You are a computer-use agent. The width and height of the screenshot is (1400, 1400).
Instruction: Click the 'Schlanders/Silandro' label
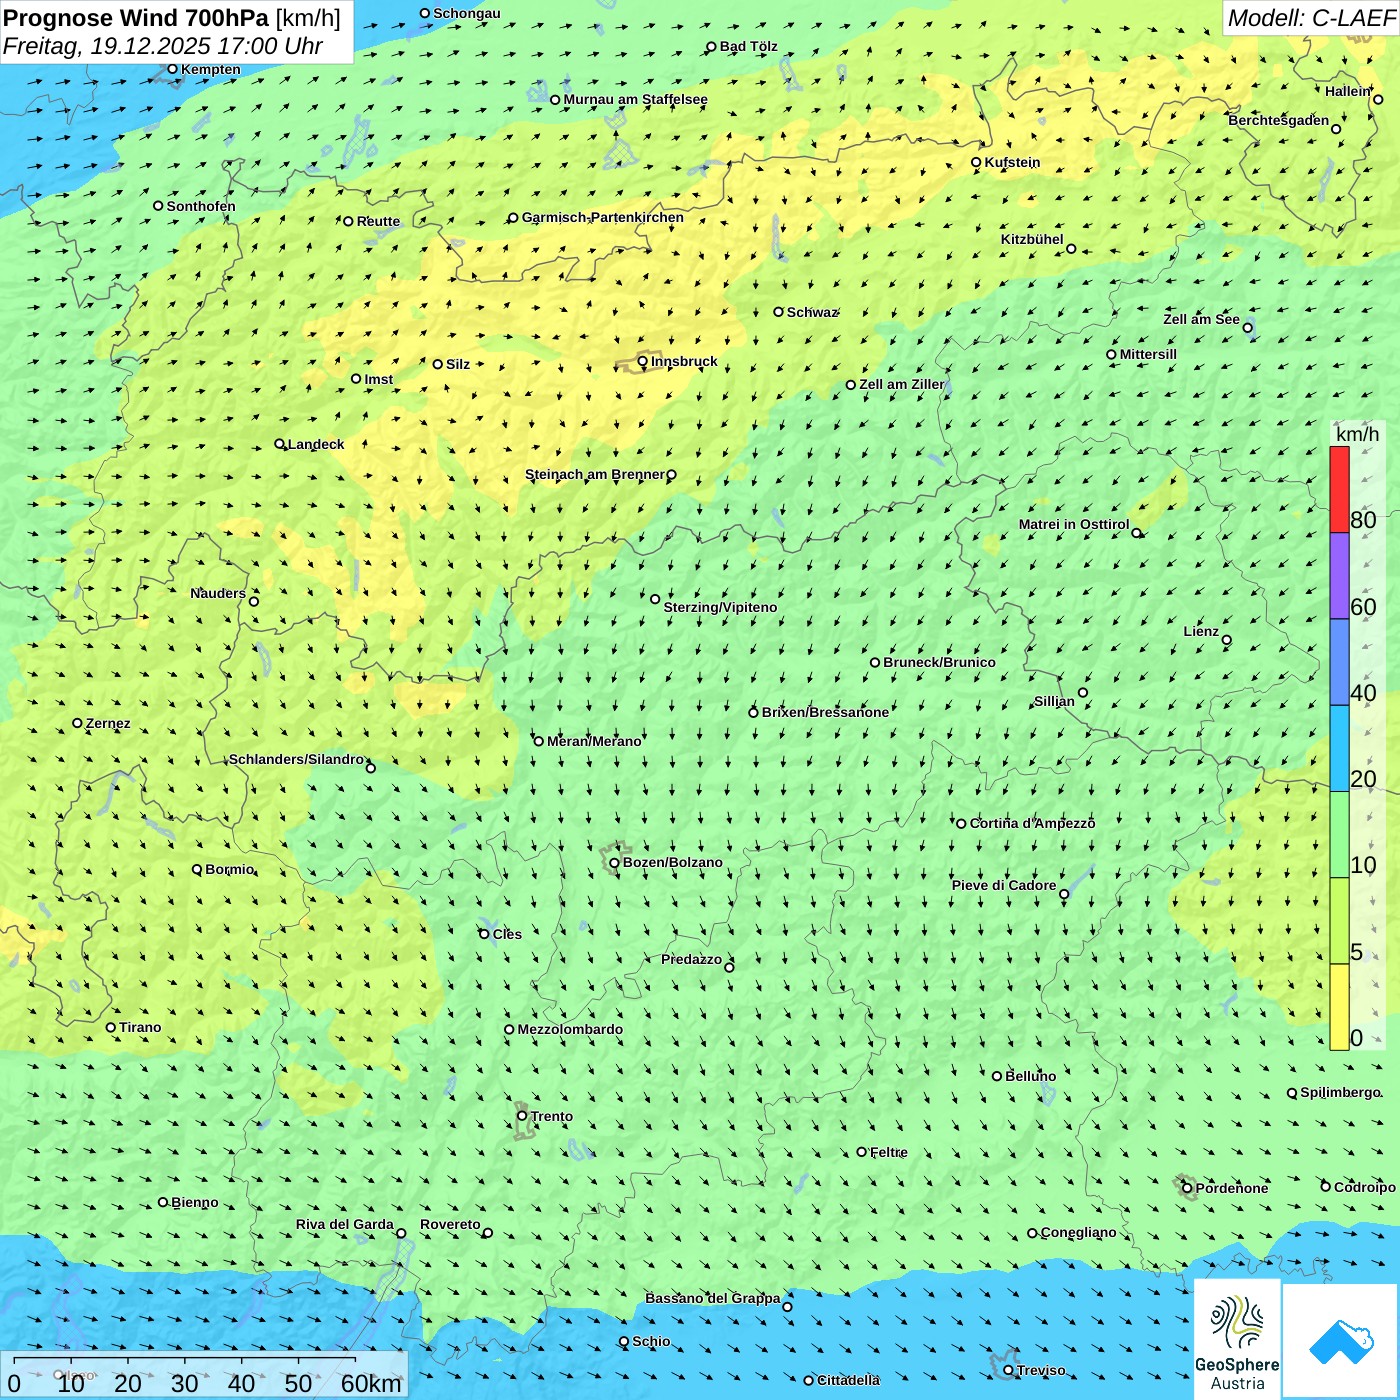(296, 759)
